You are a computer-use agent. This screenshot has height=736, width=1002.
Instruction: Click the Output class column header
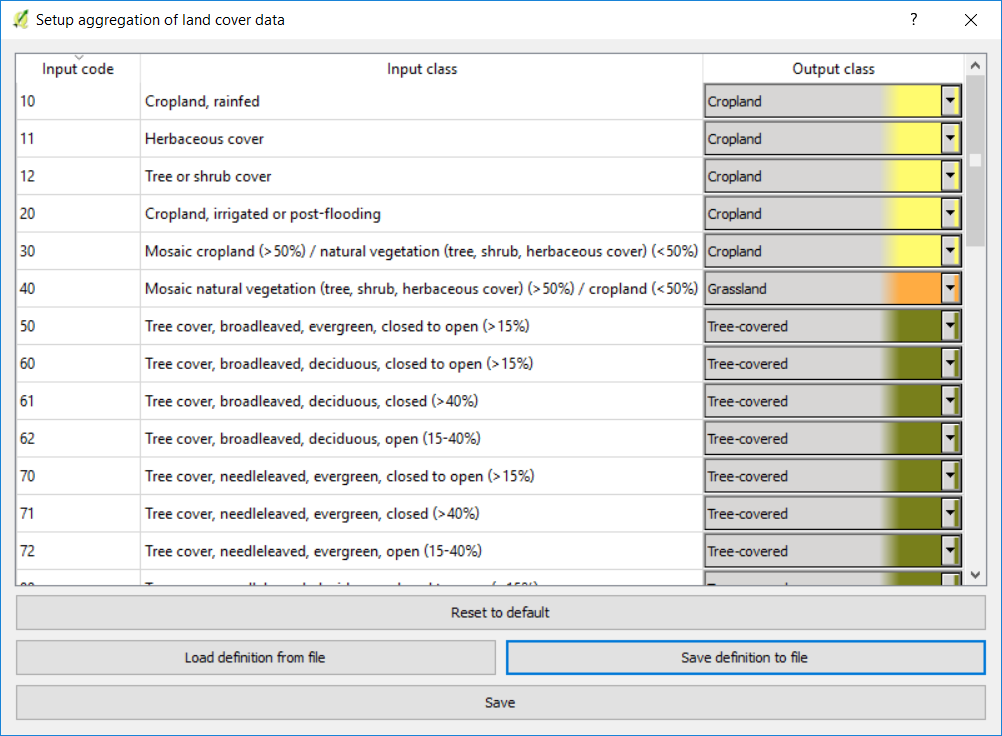(833, 69)
